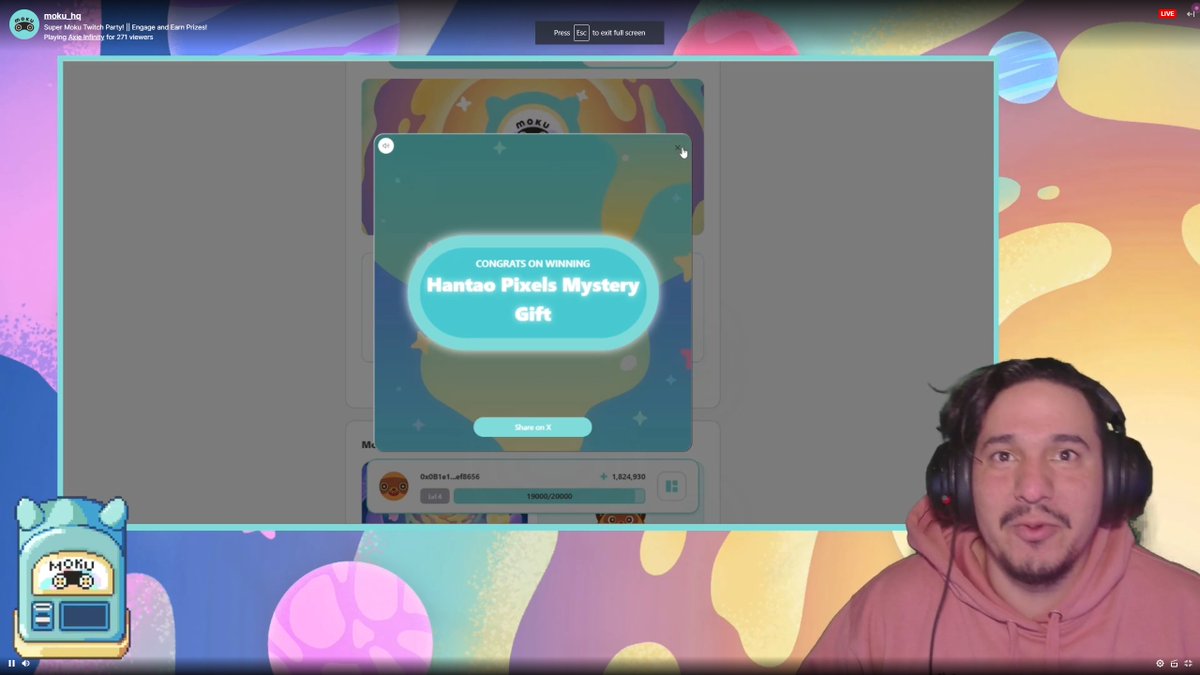The height and width of the screenshot is (675, 1200).
Task: Click the Hantao Pixels Mystery Gift banner
Action: [533, 291]
